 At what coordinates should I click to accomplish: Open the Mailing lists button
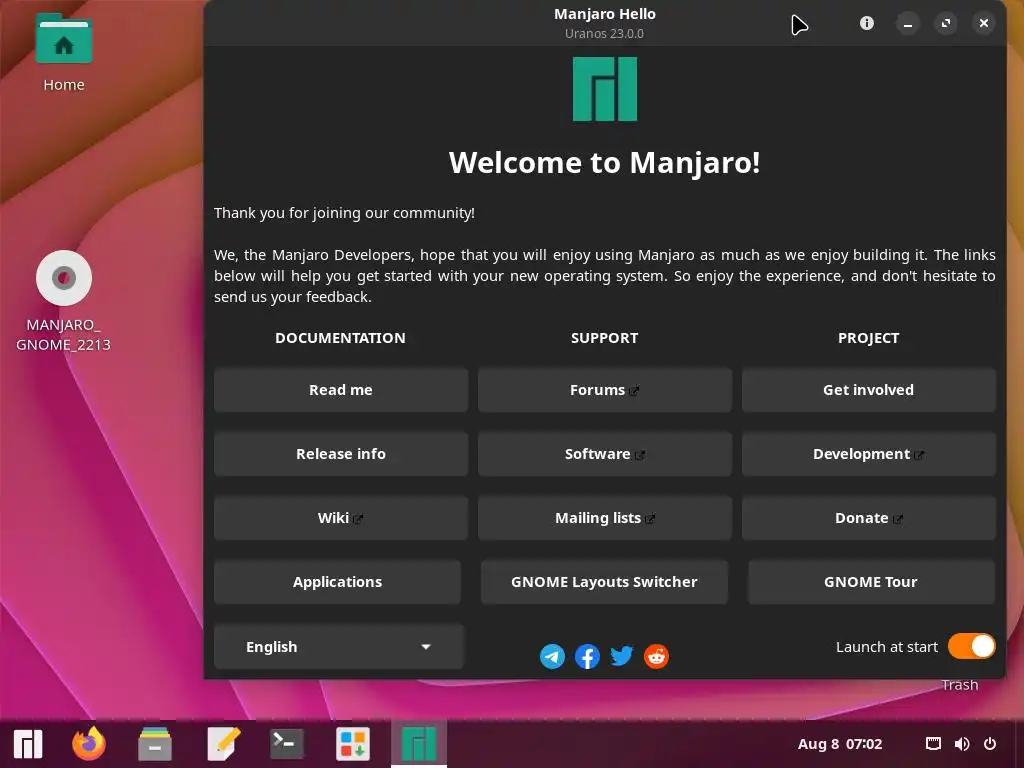pos(605,518)
